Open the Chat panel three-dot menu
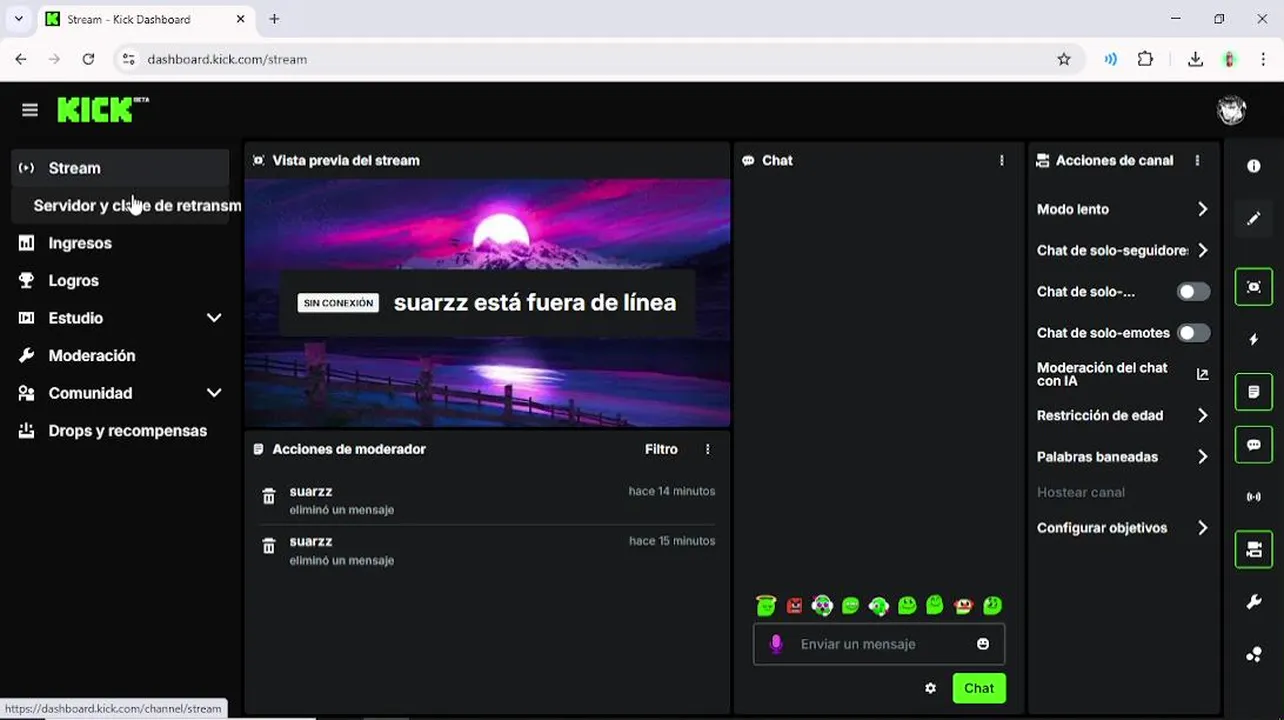 pos(1002,160)
